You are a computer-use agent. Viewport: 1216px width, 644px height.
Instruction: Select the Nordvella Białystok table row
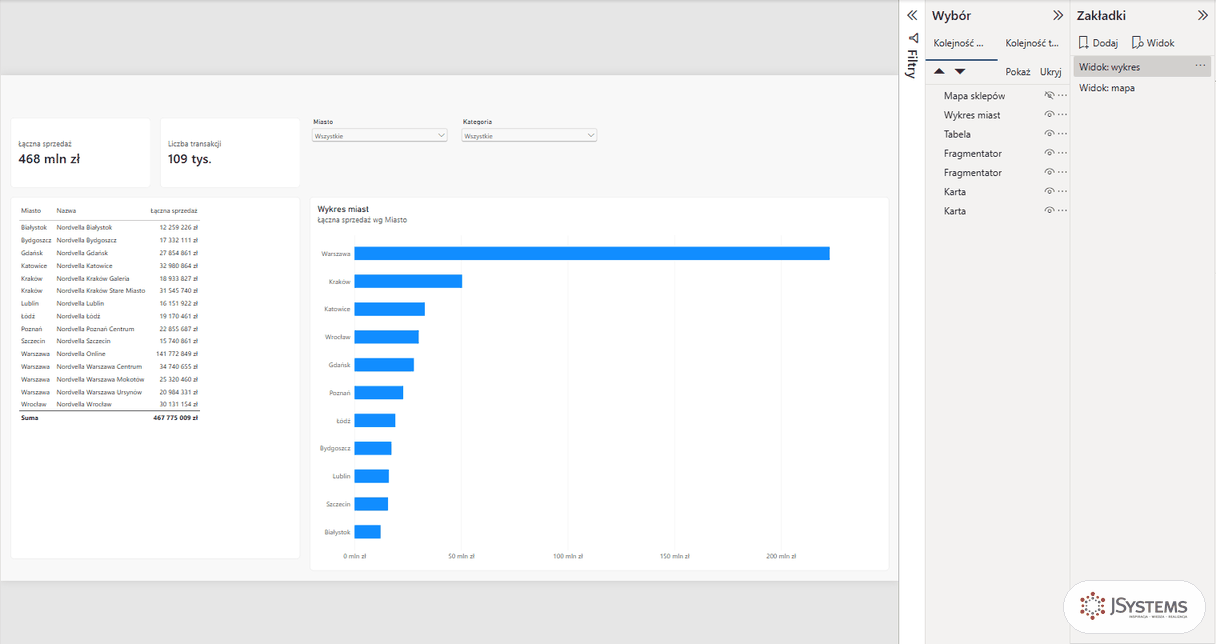[109, 228]
